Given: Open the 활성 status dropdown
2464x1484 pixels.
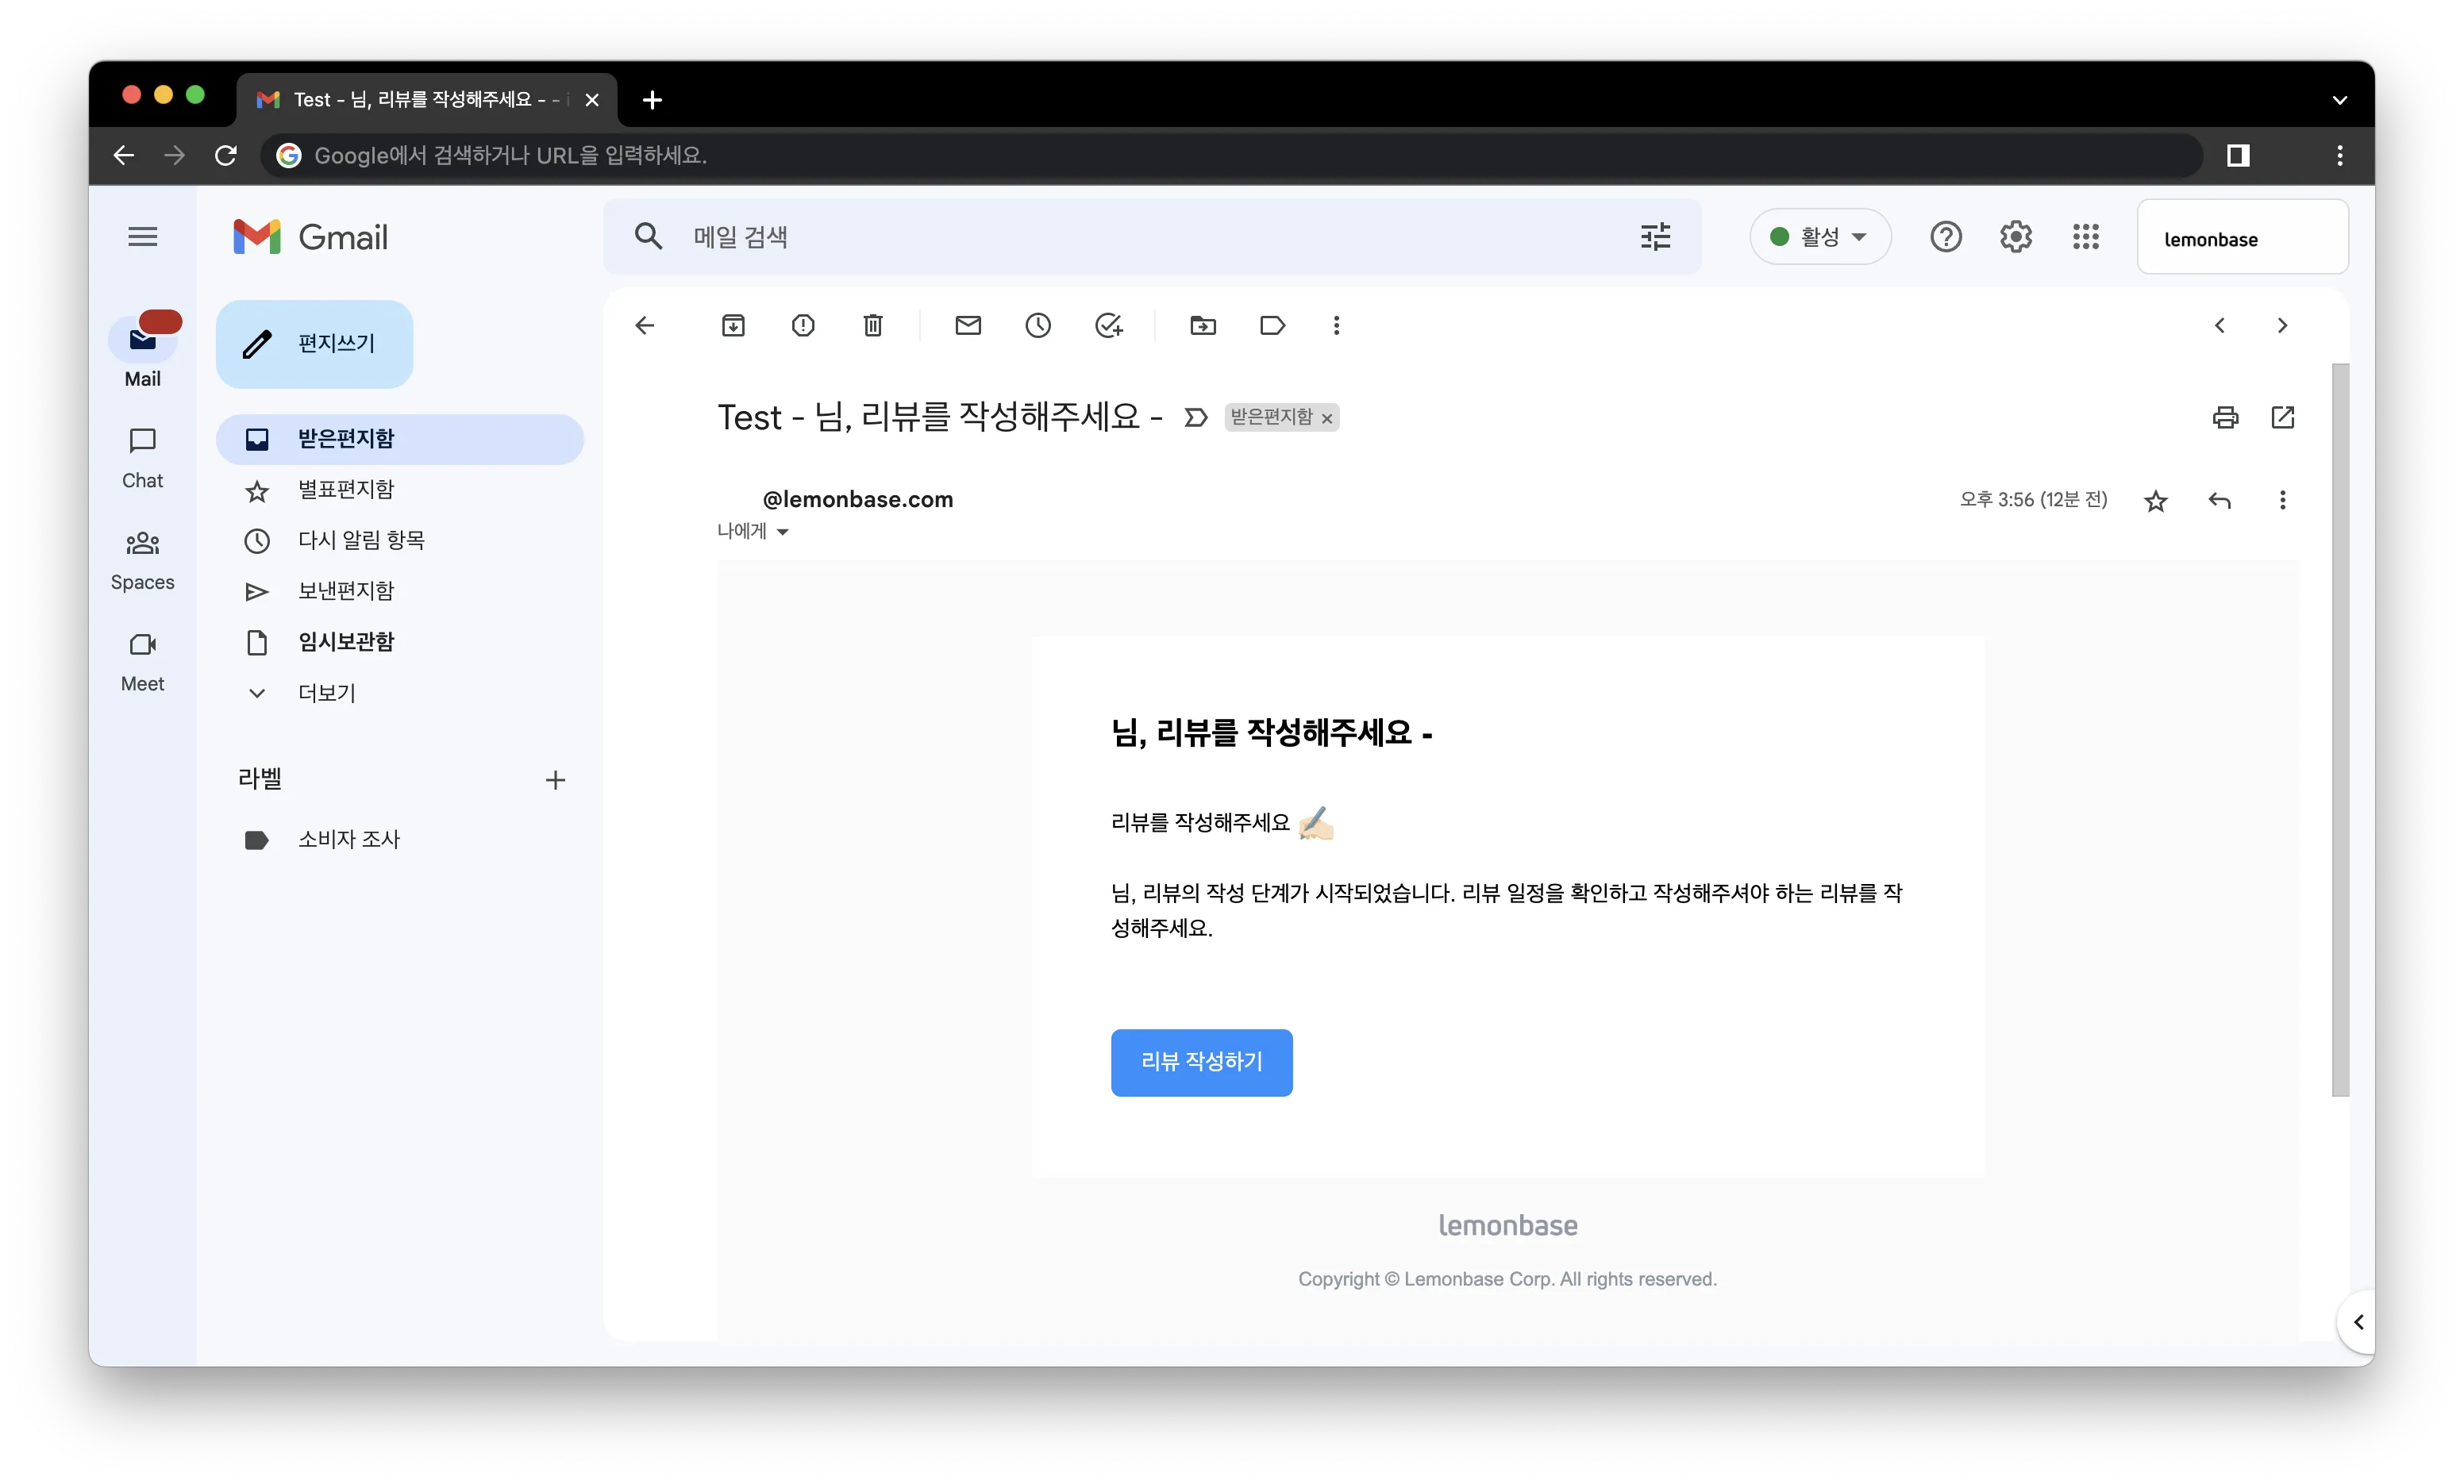Looking at the screenshot, I should pos(1820,237).
